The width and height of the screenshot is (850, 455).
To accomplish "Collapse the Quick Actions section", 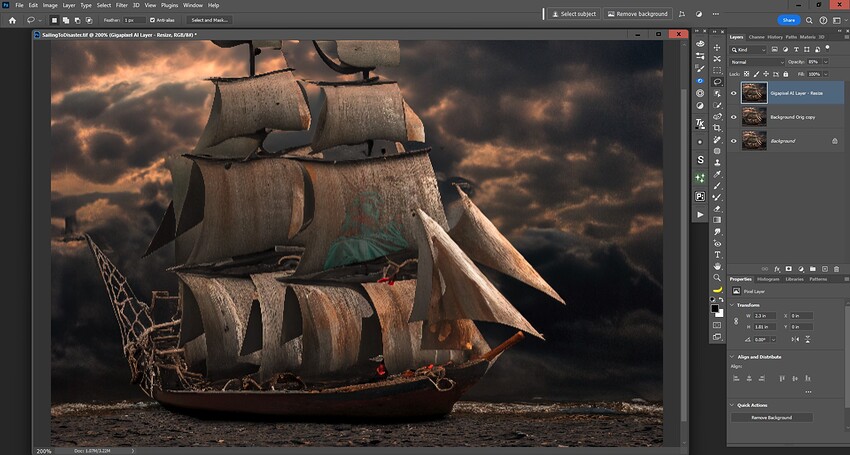I will coord(732,405).
